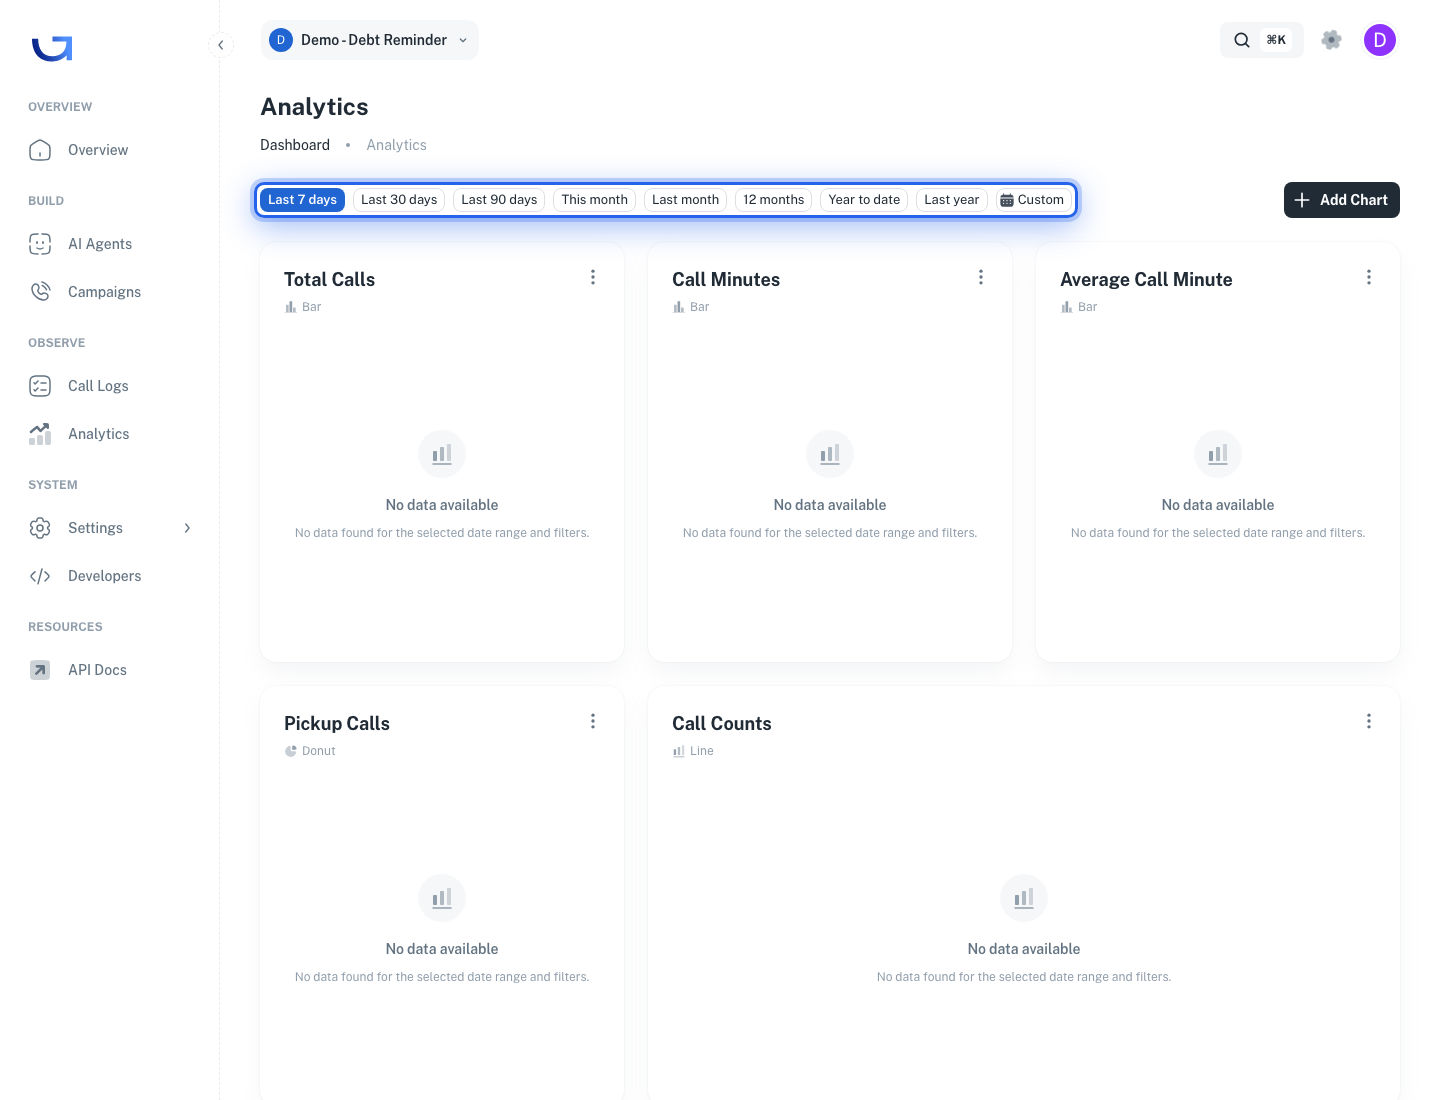Click Total Calls card title
The height and width of the screenshot is (1100, 1440).
click(329, 280)
